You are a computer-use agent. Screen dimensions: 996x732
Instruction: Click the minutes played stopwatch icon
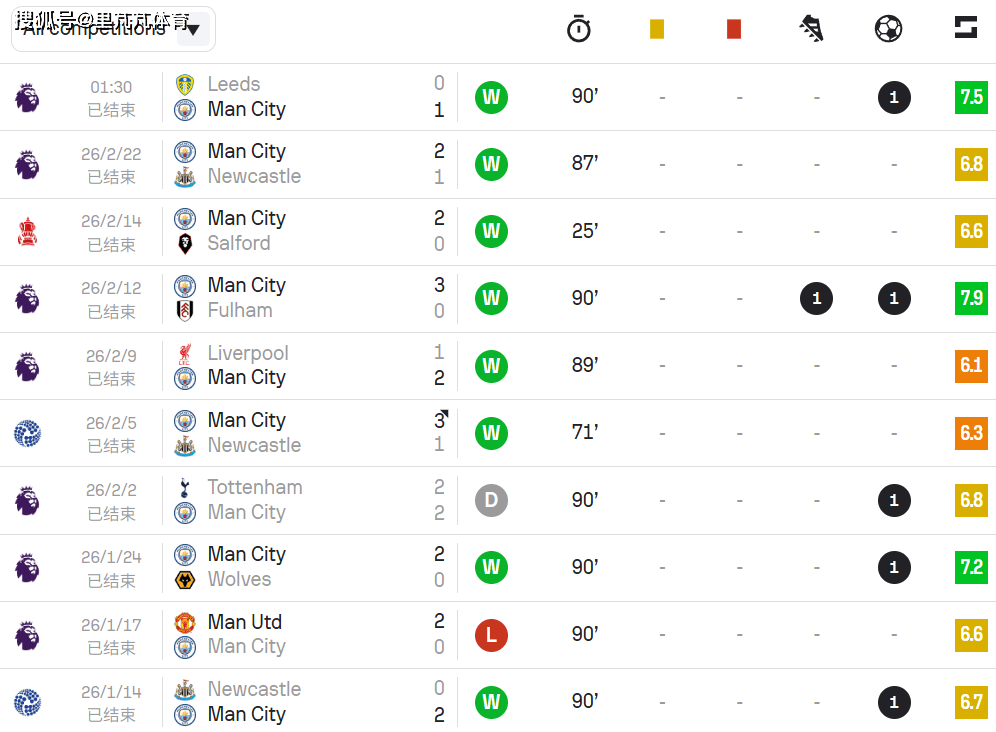(x=579, y=29)
